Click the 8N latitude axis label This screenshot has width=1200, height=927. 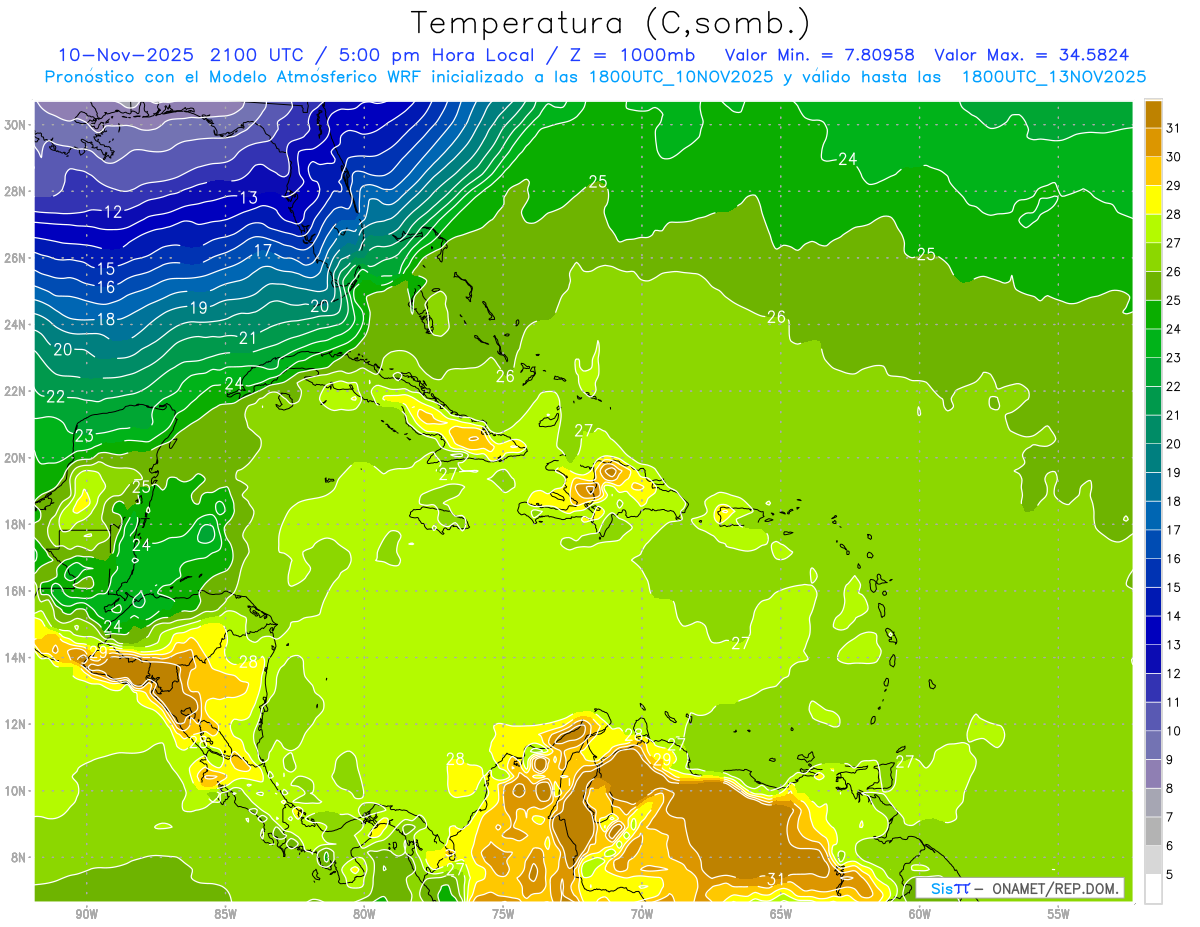pos(20,857)
